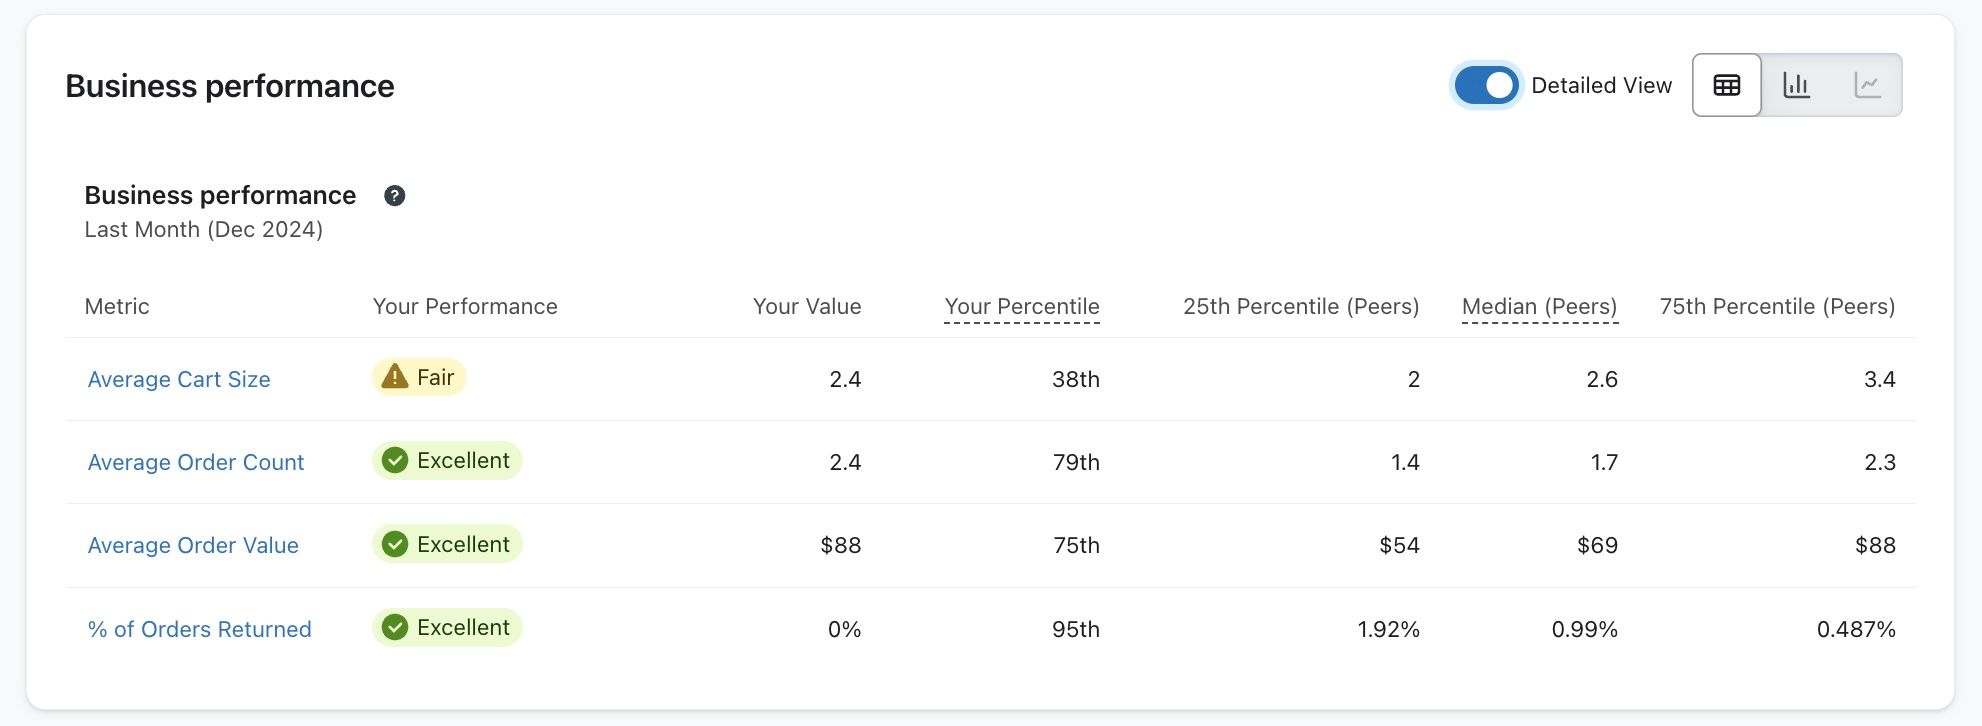
Task: Select the table view icon
Action: click(x=1727, y=85)
